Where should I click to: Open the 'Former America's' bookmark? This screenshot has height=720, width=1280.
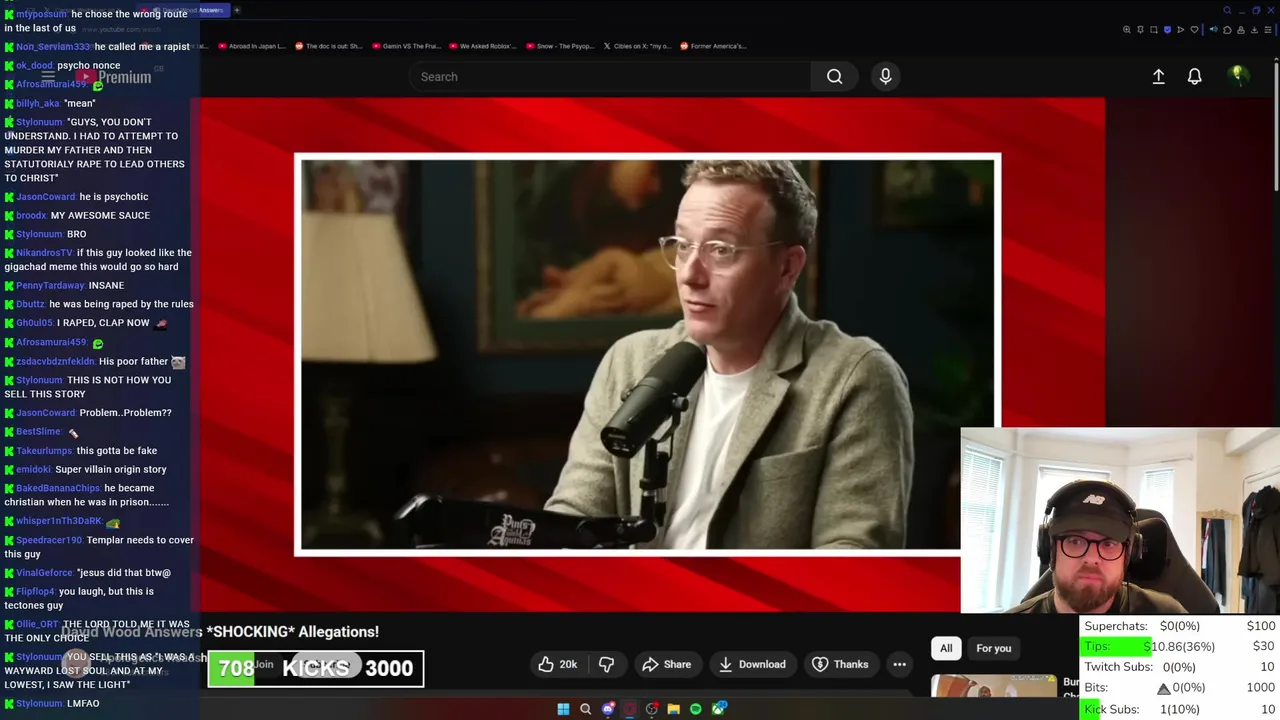(713, 46)
